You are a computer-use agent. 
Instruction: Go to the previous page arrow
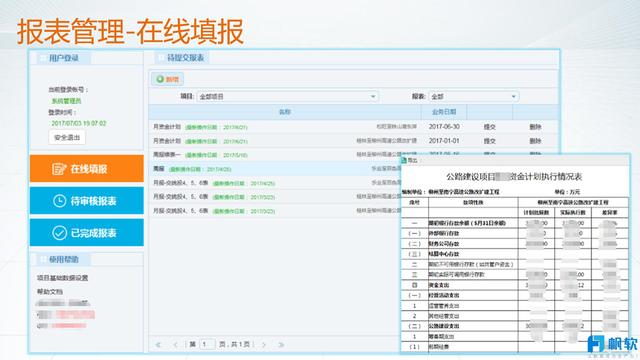(176, 345)
